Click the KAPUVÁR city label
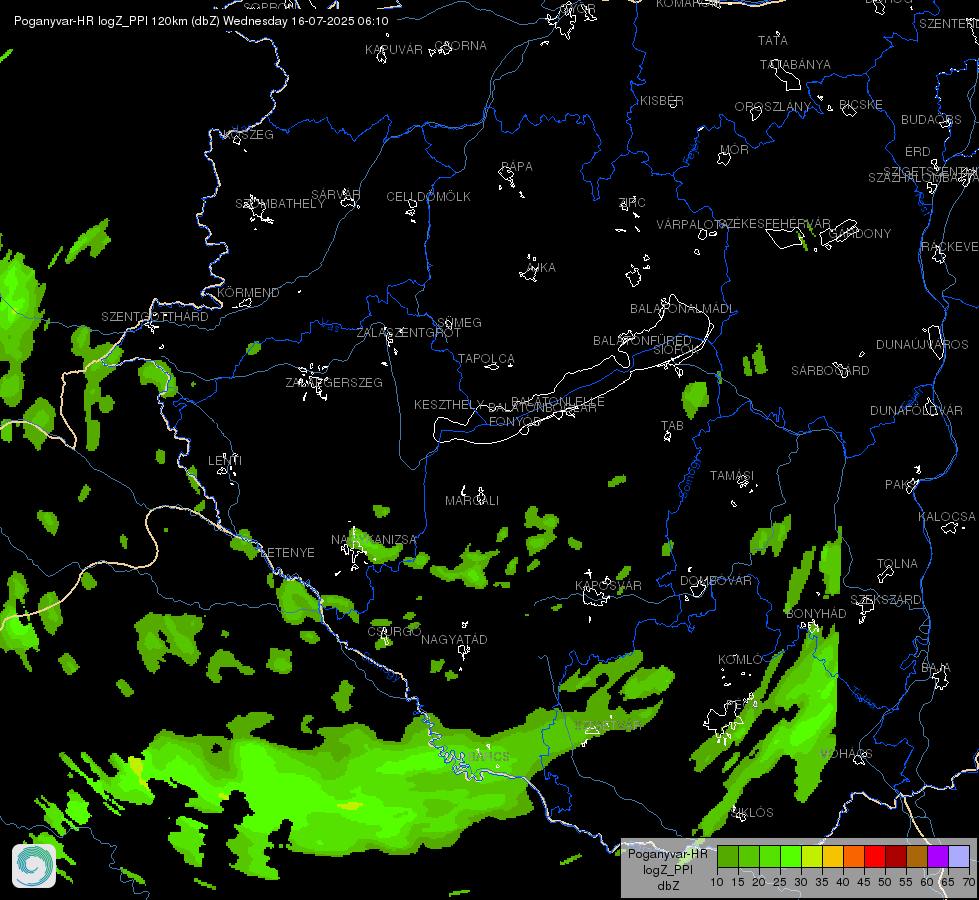 [x=393, y=50]
